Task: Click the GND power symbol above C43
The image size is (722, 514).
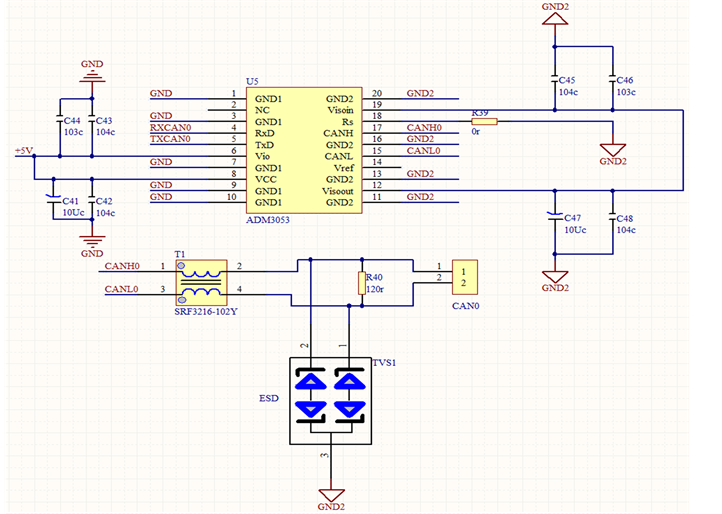Action: pyautogui.click(x=91, y=71)
